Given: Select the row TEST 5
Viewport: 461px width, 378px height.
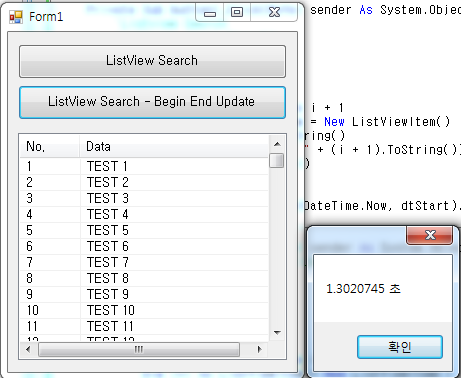Looking at the screenshot, I should pyautogui.click(x=144, y=230).
